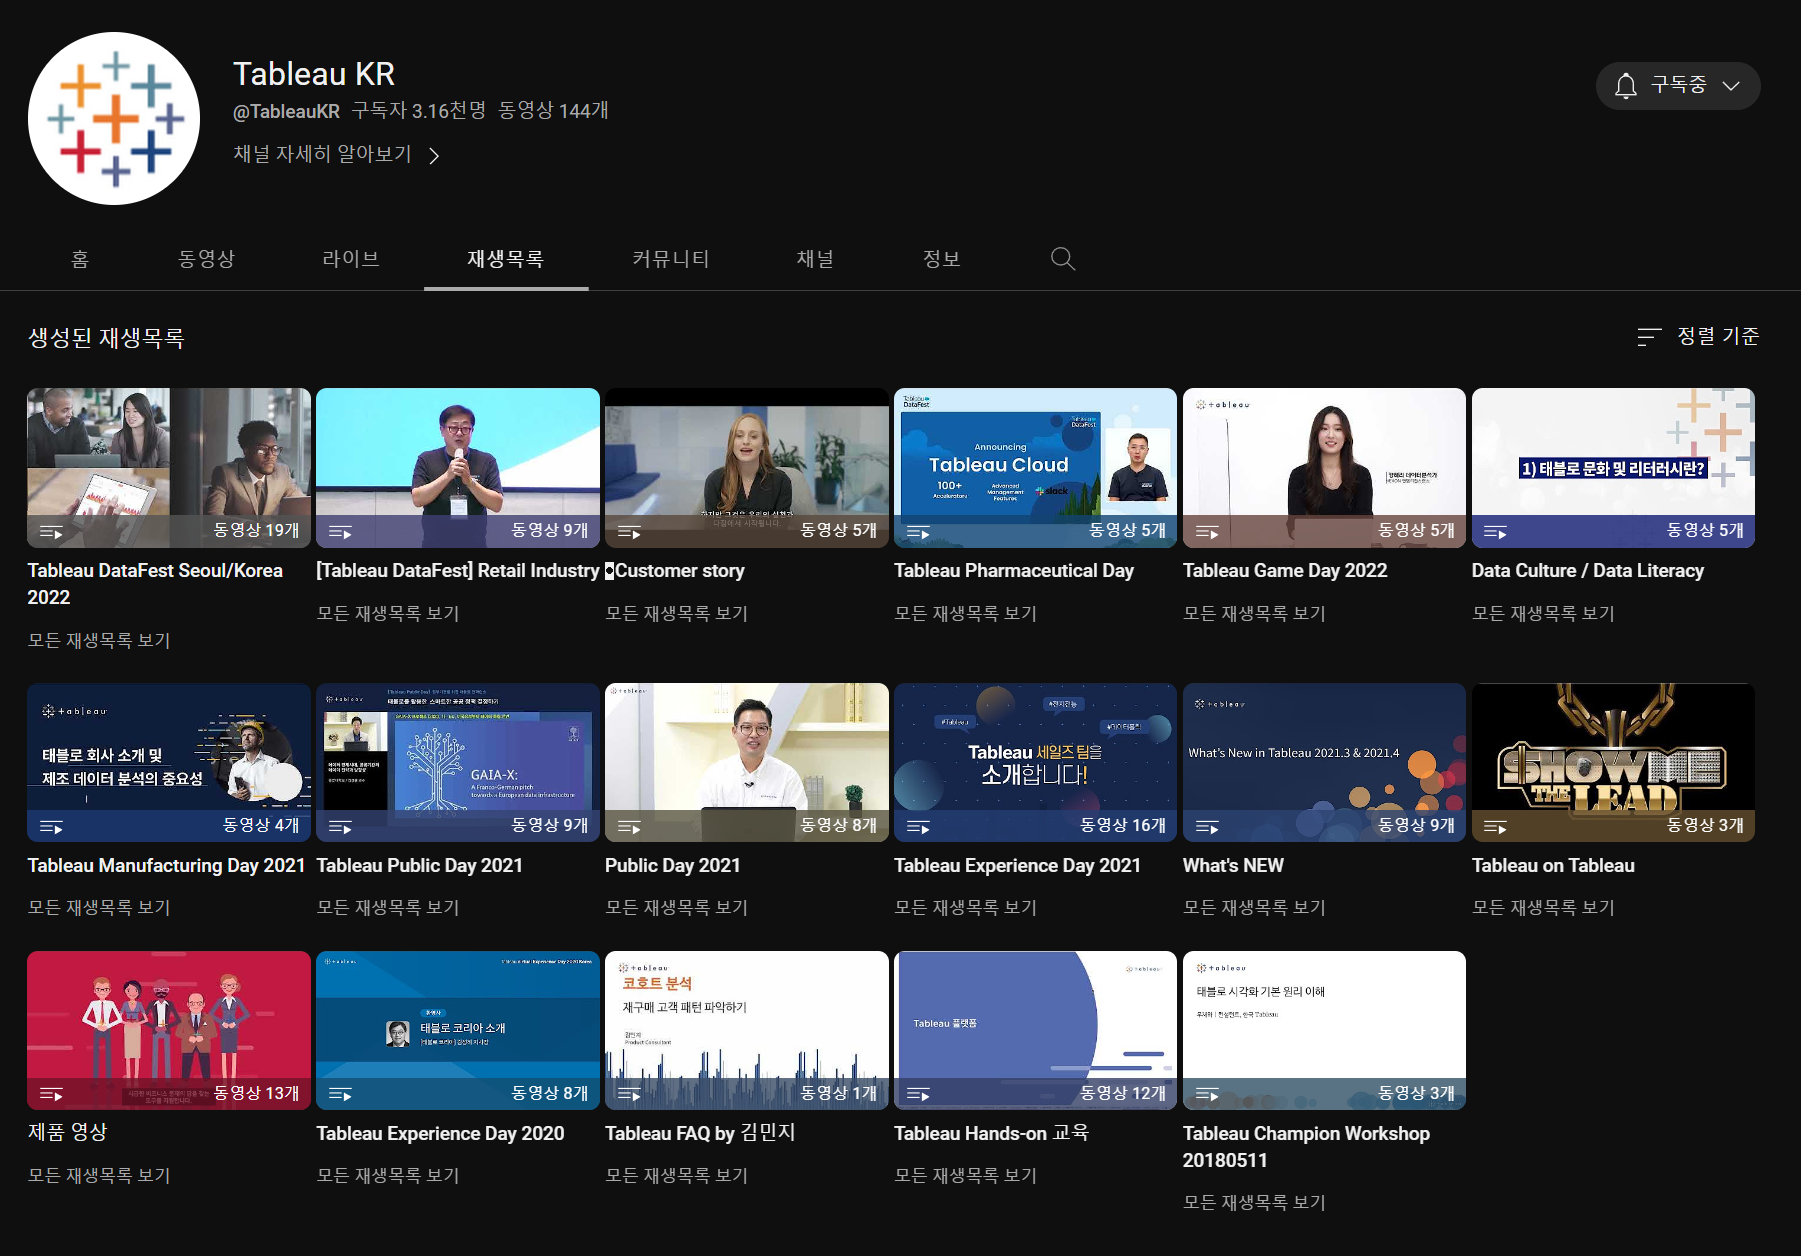Click playlist icon on Tableau Hands-on thumbnail
Screen dimensions: 1801x1256
pos(918,1095)
